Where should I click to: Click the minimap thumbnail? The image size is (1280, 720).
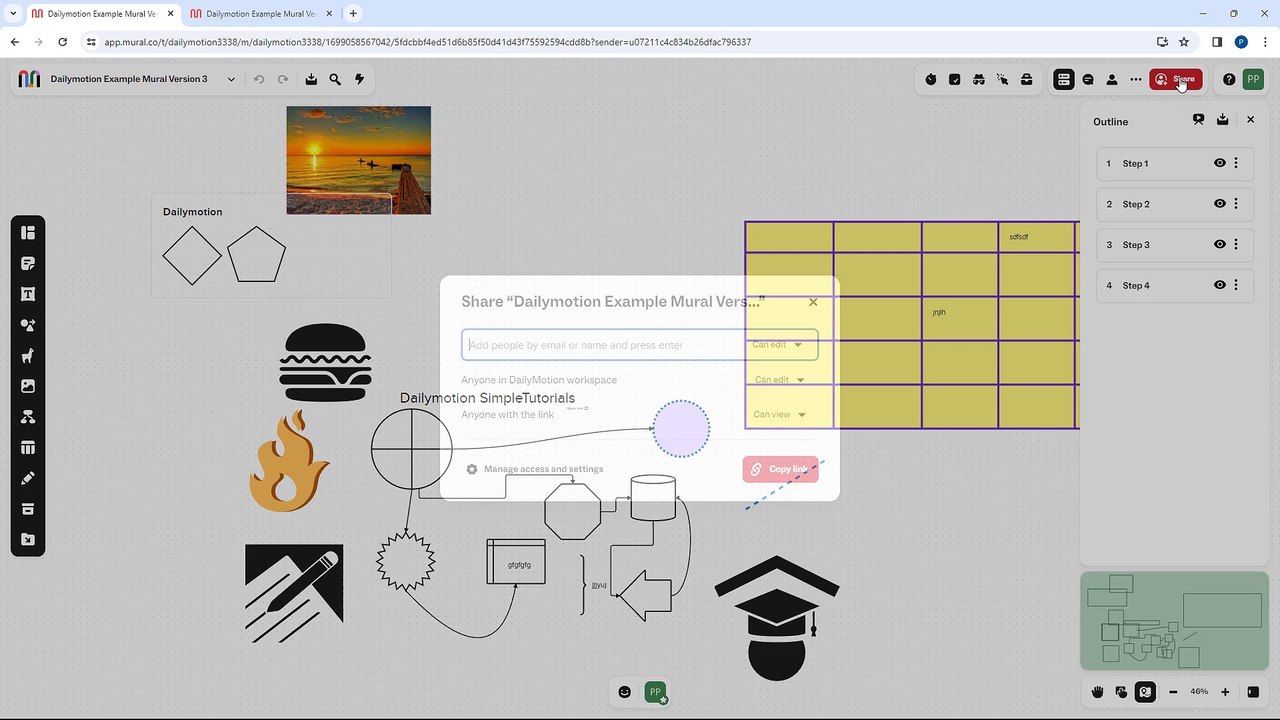(1174, 620)
